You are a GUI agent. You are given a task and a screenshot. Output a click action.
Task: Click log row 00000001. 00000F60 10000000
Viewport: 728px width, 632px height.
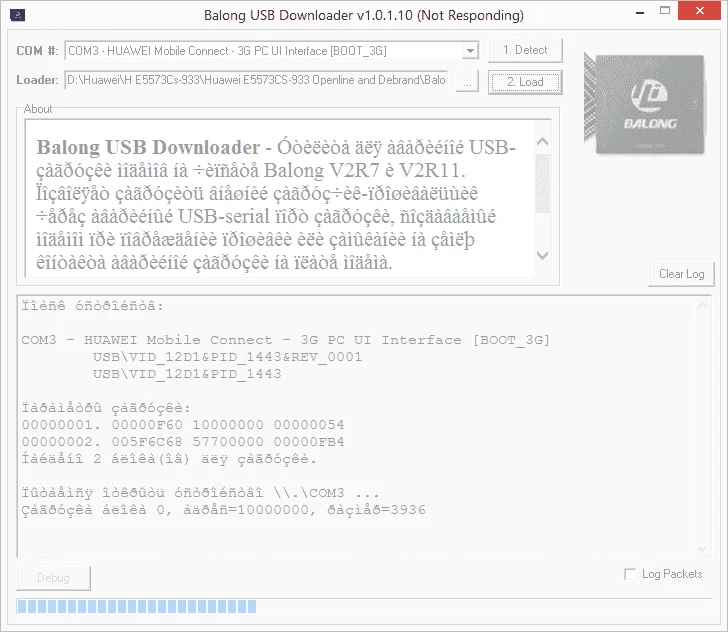(x=183, y=424)
